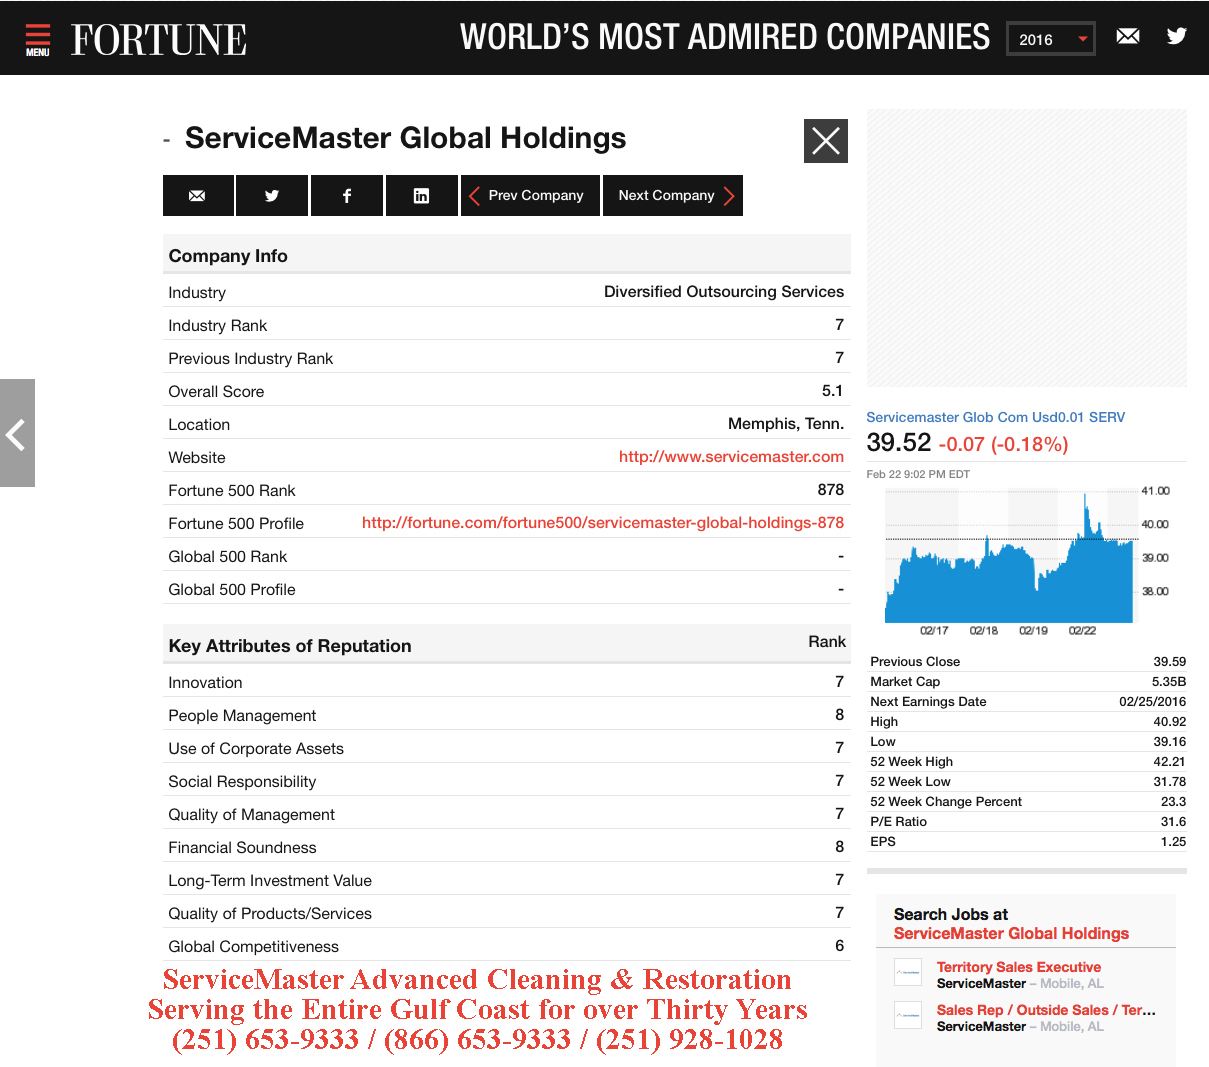Click the P/E Ratio value 31.6

[1174, 821]
